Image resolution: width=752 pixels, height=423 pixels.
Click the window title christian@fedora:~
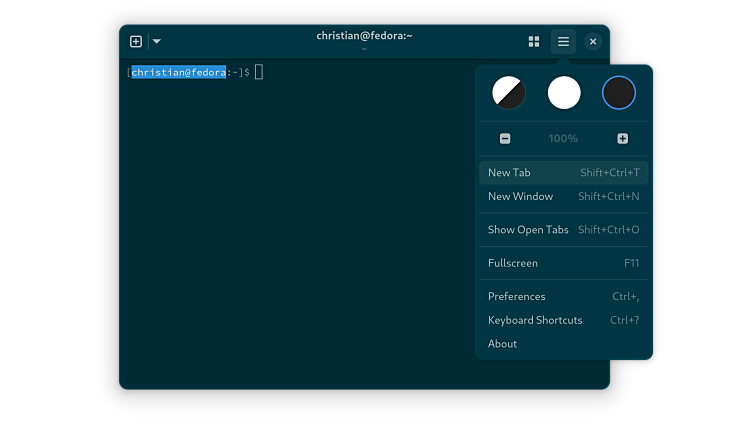364,36
